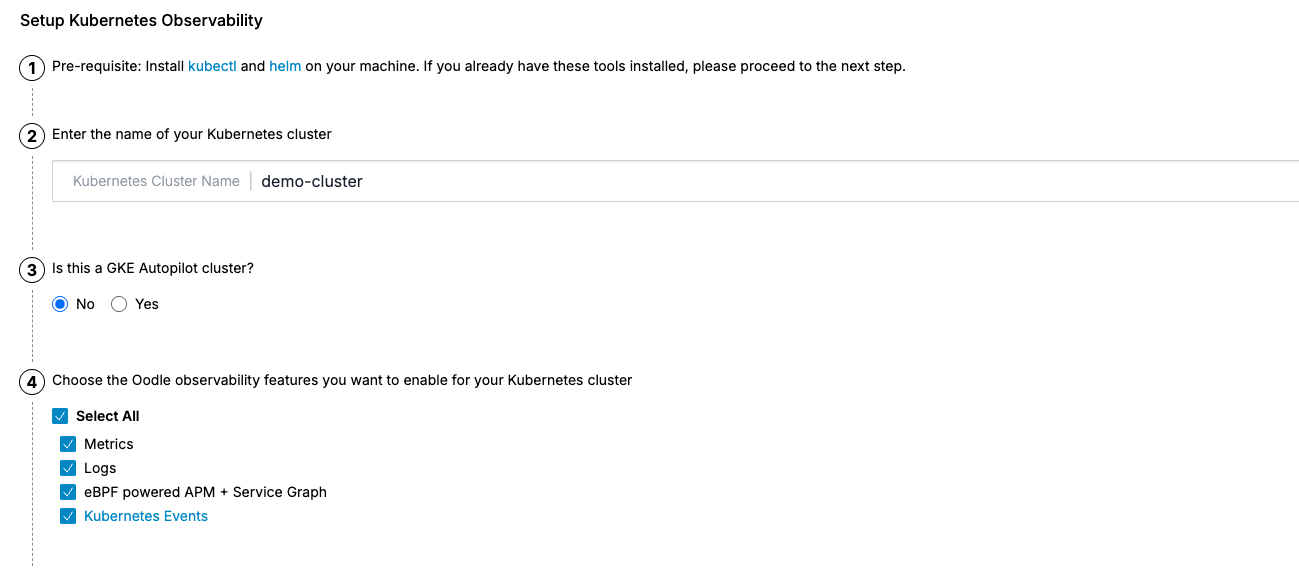Screen dimensions: 1299x570
Task: Select Yes for GKE Autopilot cluster
Action: [119, 304]
